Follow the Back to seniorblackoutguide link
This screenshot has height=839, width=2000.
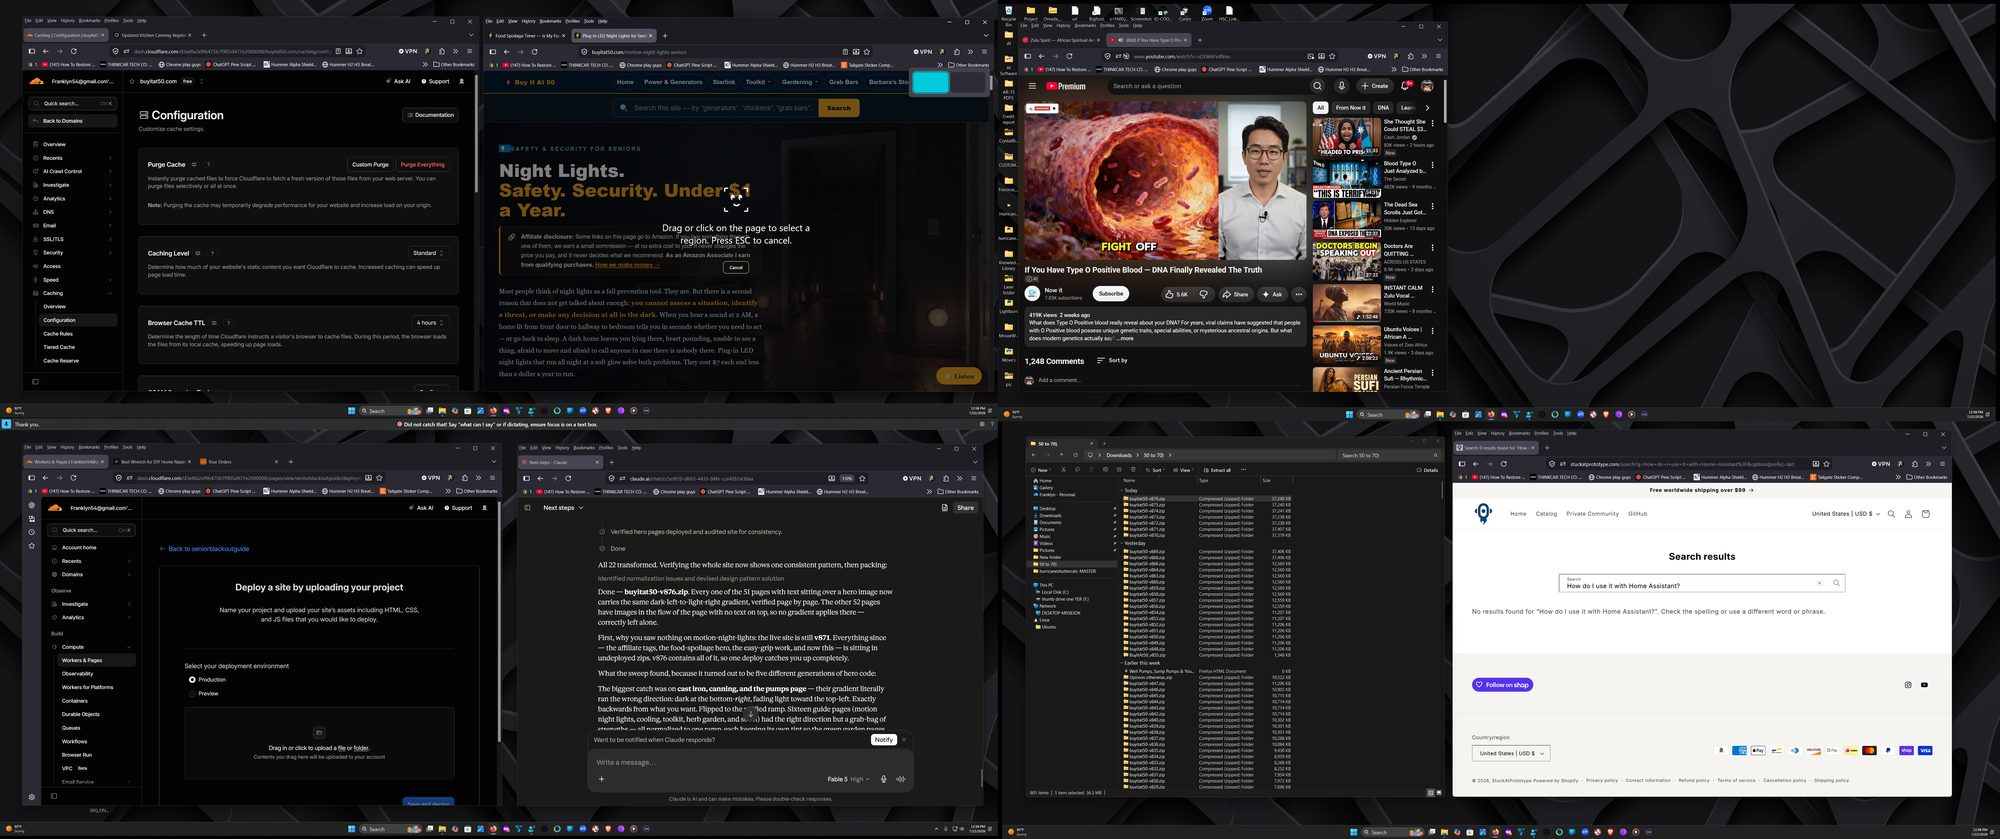pos(205,549)
